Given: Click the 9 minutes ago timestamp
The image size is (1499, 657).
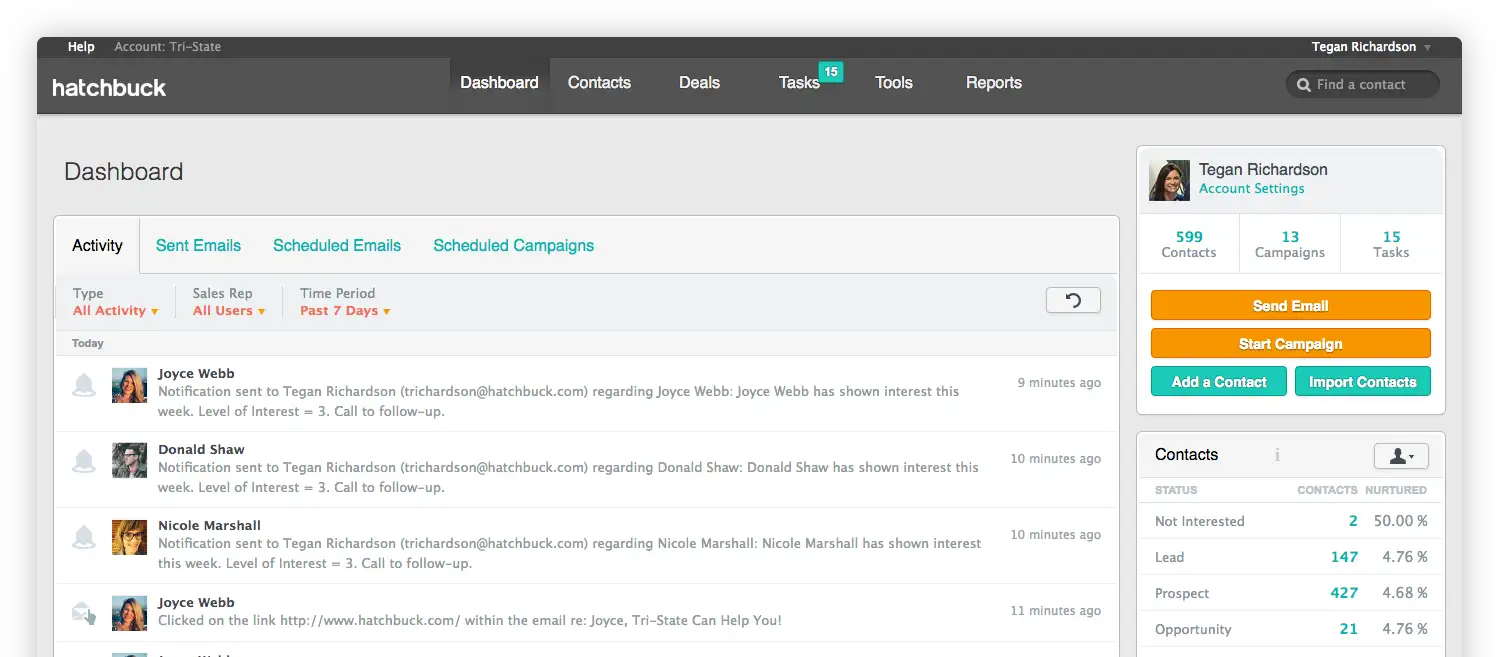Looking at the screenshot, I should [1059, 383].
